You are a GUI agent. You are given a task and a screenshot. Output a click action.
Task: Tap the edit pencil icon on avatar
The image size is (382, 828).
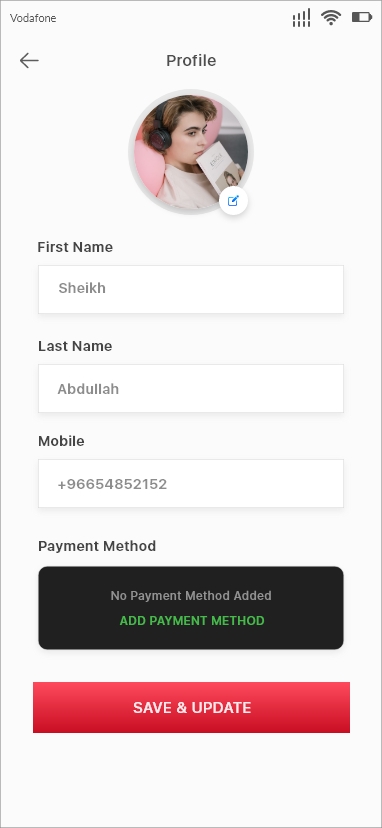(234, 201)
